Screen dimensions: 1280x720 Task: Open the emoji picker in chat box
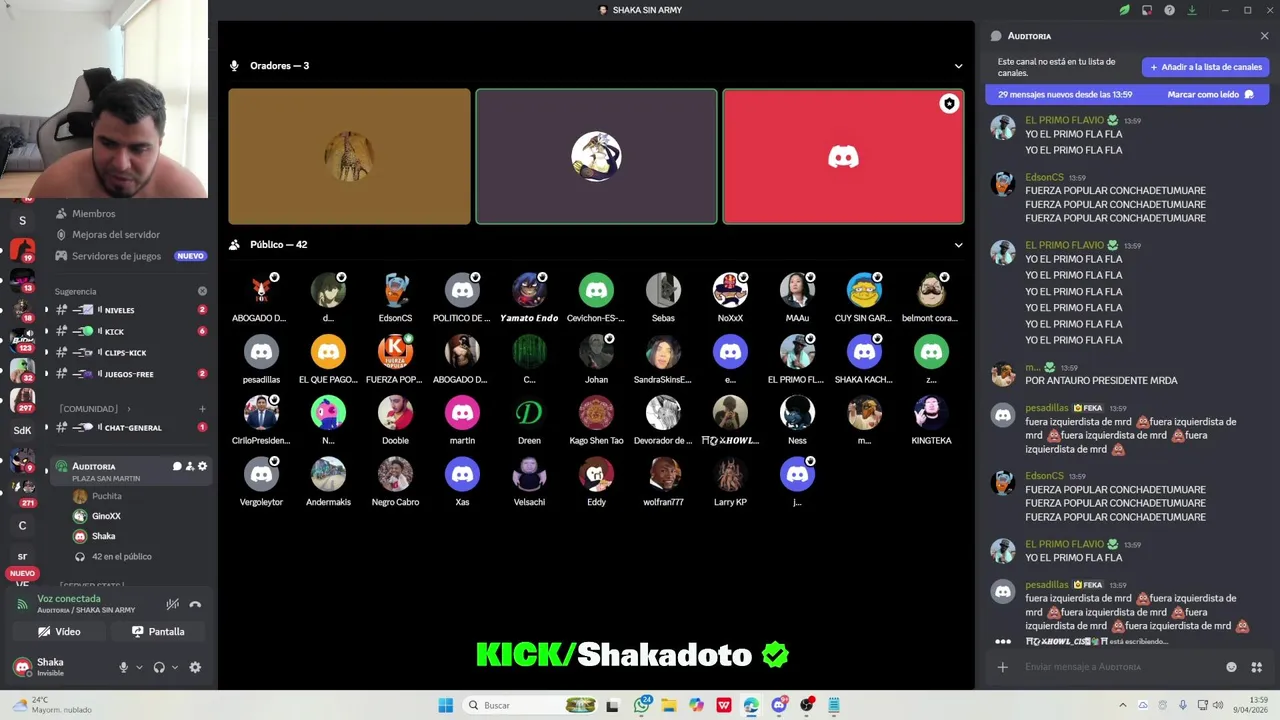click(x=1231, y=667)
